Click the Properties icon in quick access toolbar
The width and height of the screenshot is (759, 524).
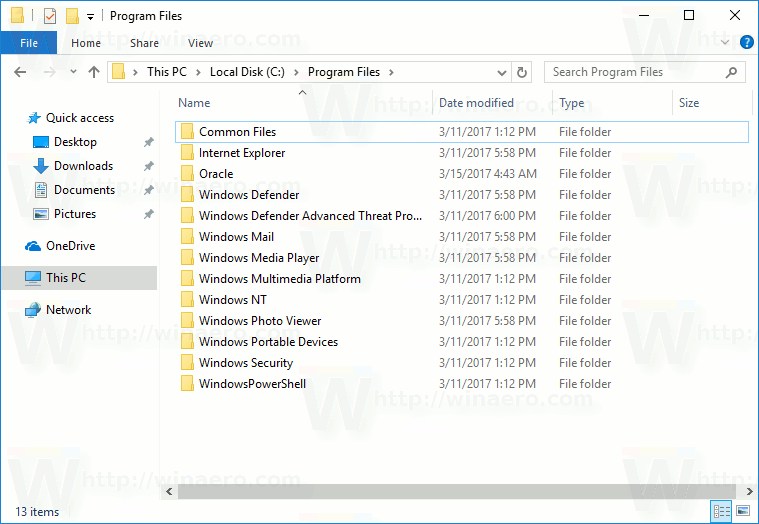50,16
